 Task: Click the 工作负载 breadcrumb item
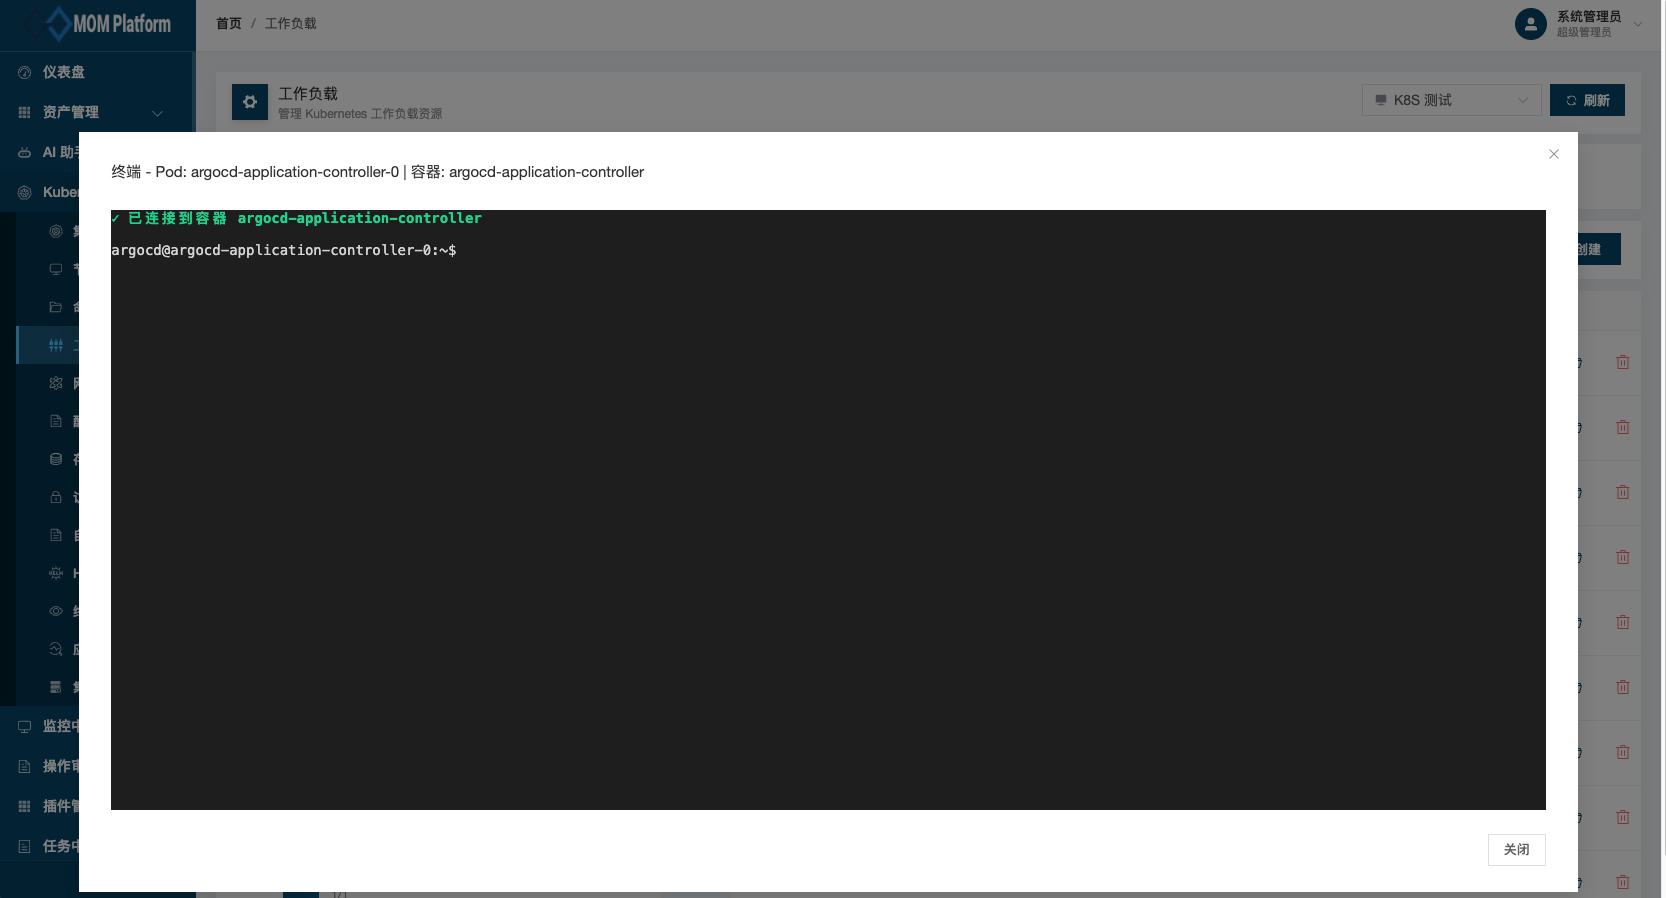291,23
